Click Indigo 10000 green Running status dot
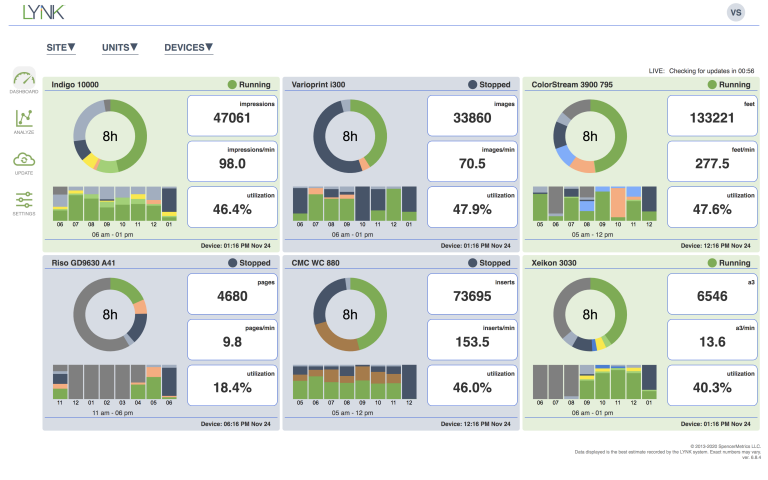The height and width of the screenshot is (480, 768). point(232,85)
